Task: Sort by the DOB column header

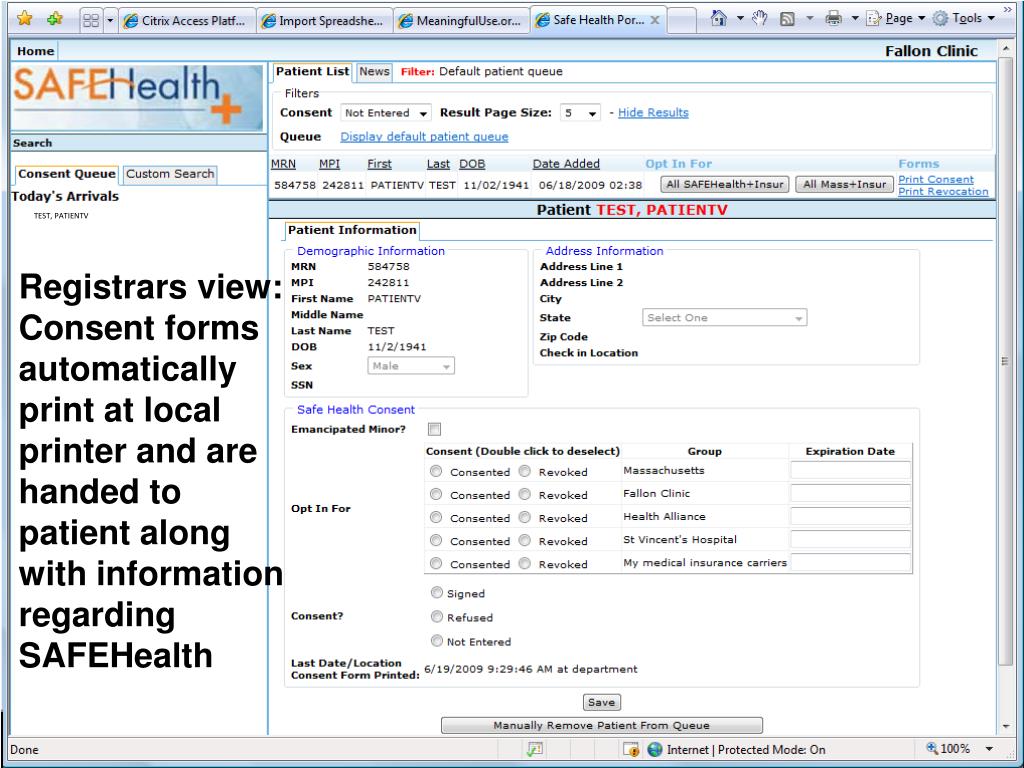Action: [472, 164]
